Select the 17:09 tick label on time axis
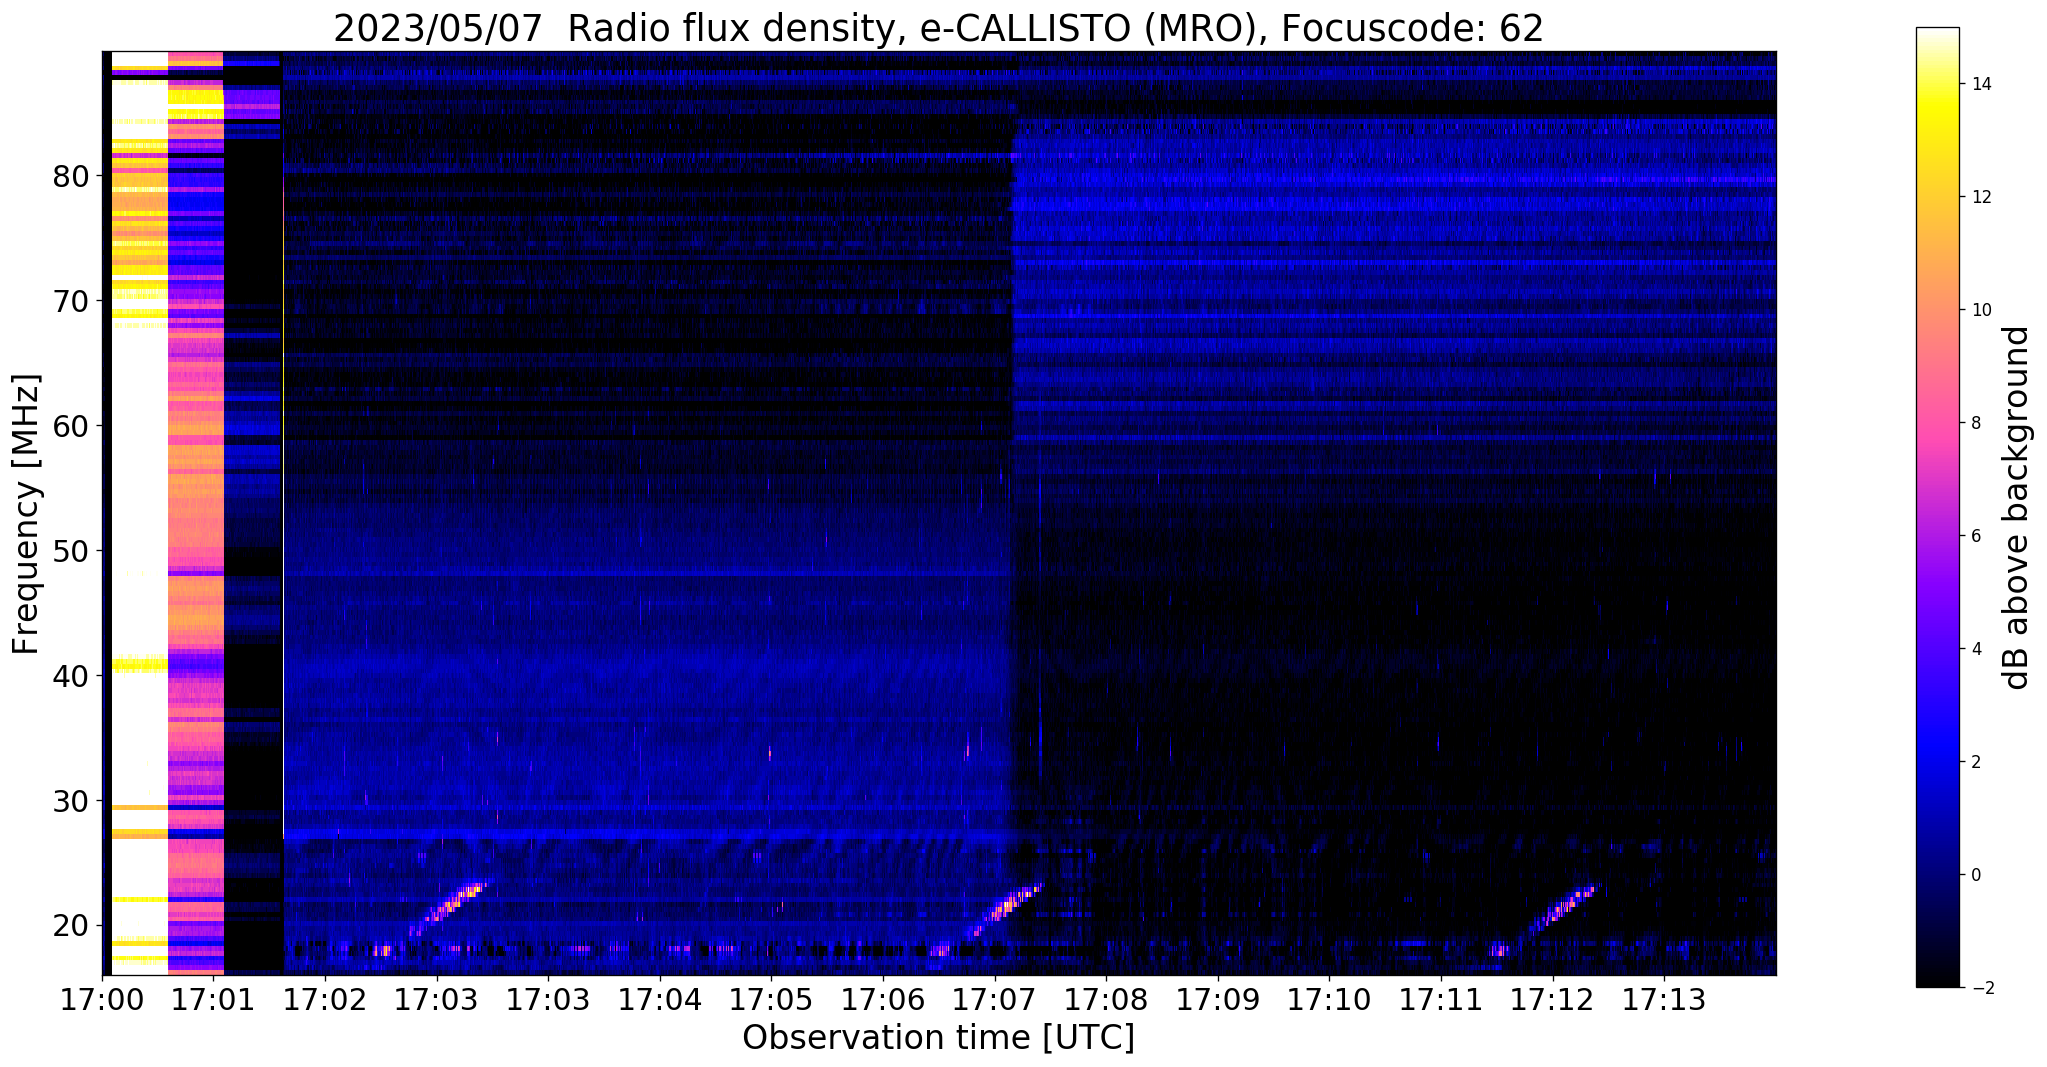The width and height of the screenshot is (2047, 1067). (x=1217, y=1000)
